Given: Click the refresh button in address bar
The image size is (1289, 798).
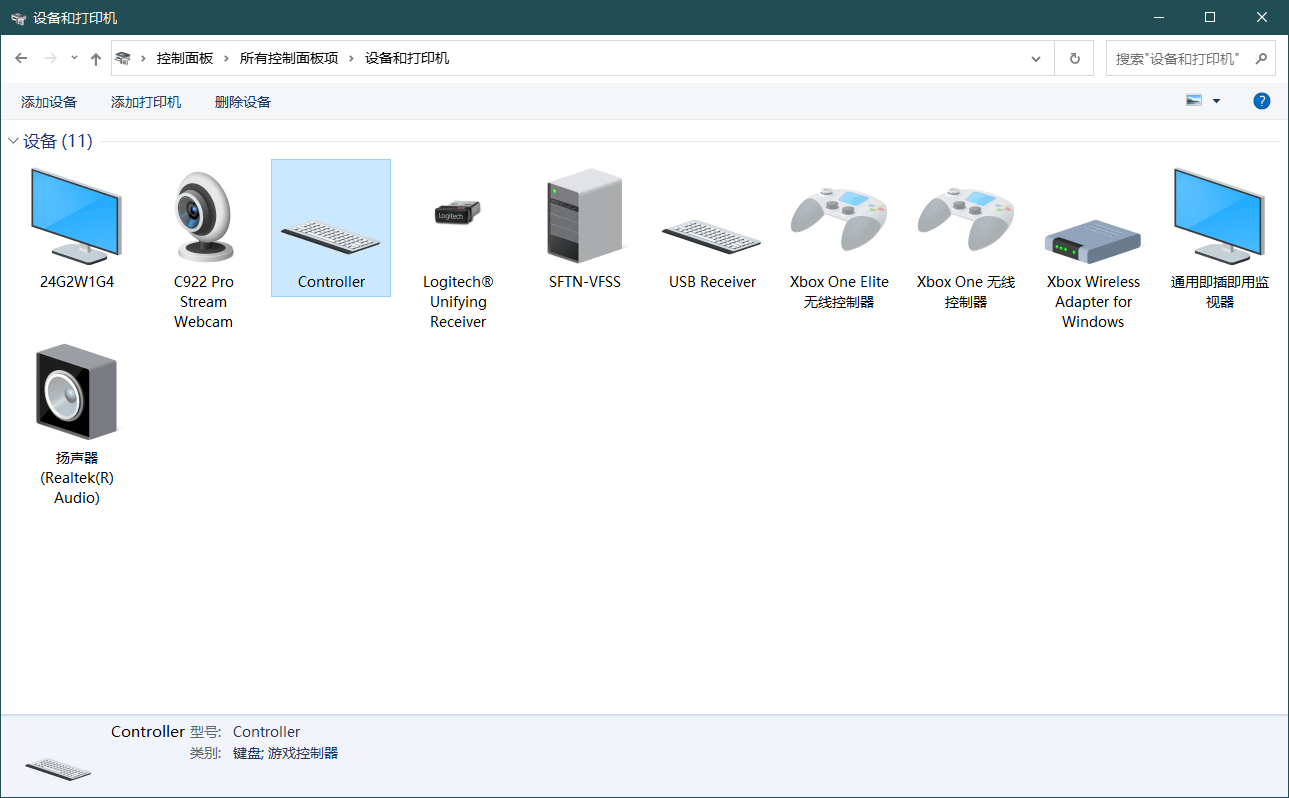Looking at the screenshot, I should coord(1075,58).
